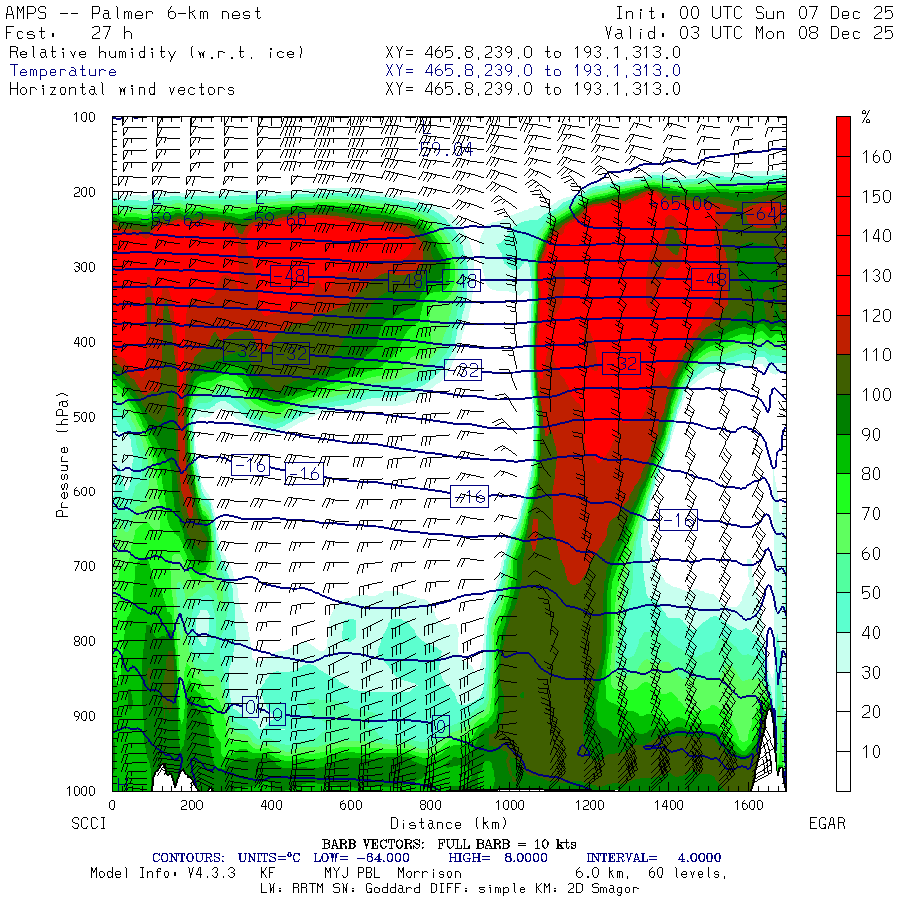Click the 500 tick on the pressure axis
Viewport: 900px width, 900px height.
pyautogui.click(x=84, y=417)
